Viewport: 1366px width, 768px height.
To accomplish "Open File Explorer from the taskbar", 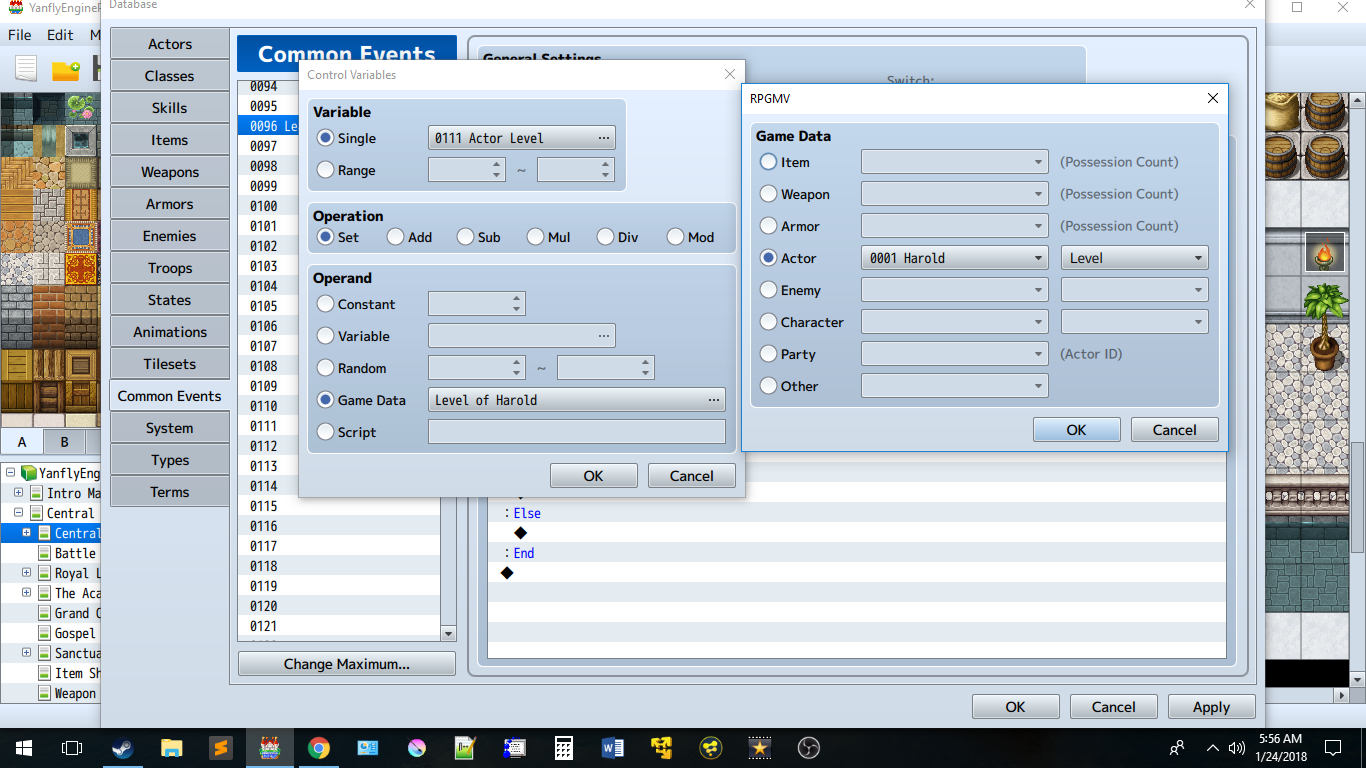I will (171, 747).
